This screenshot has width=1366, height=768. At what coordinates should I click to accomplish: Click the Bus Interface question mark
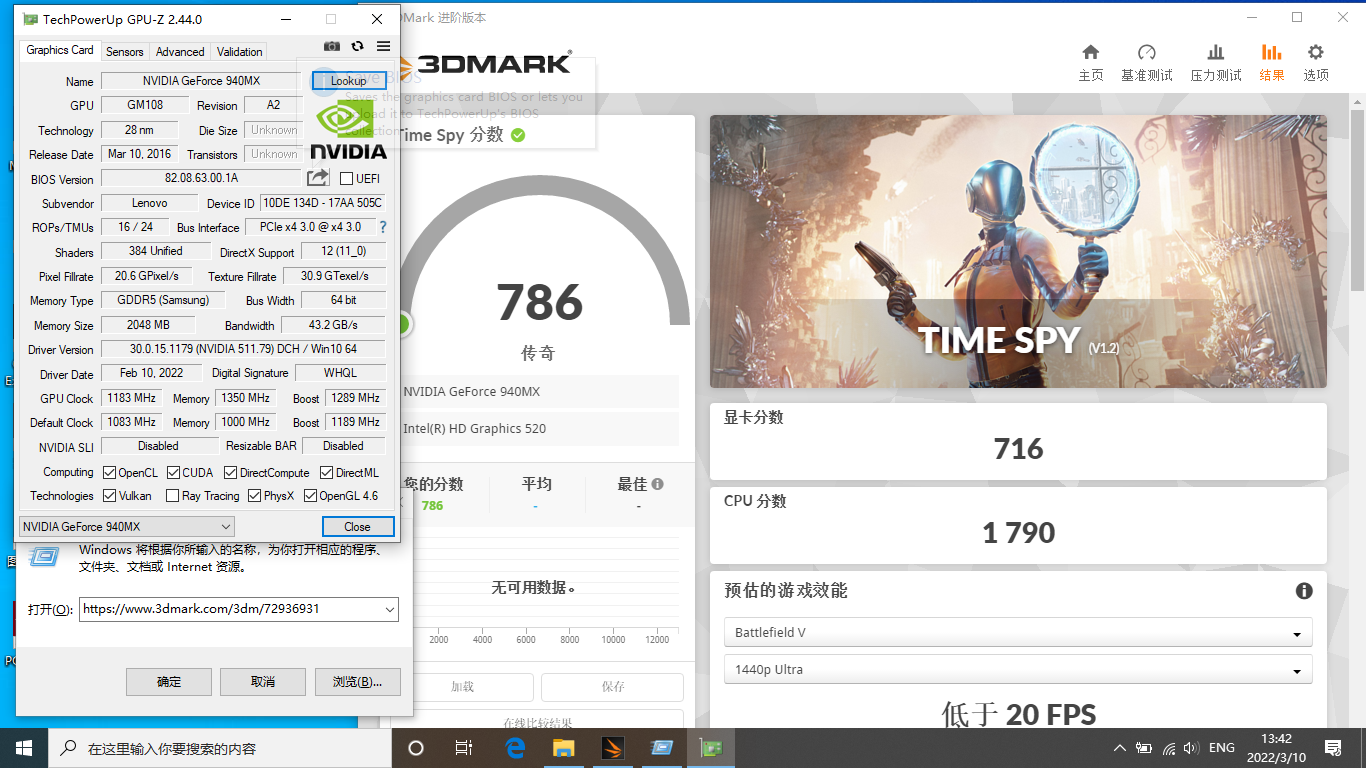(383, 227)
